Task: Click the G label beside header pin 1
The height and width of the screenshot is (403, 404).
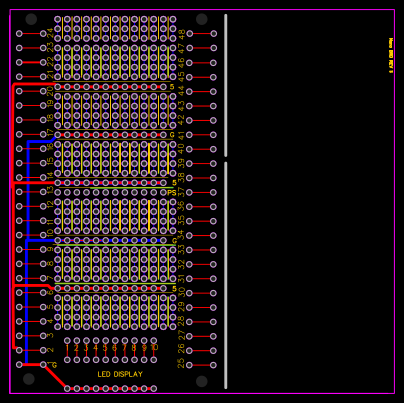Action: coord(54,365)
